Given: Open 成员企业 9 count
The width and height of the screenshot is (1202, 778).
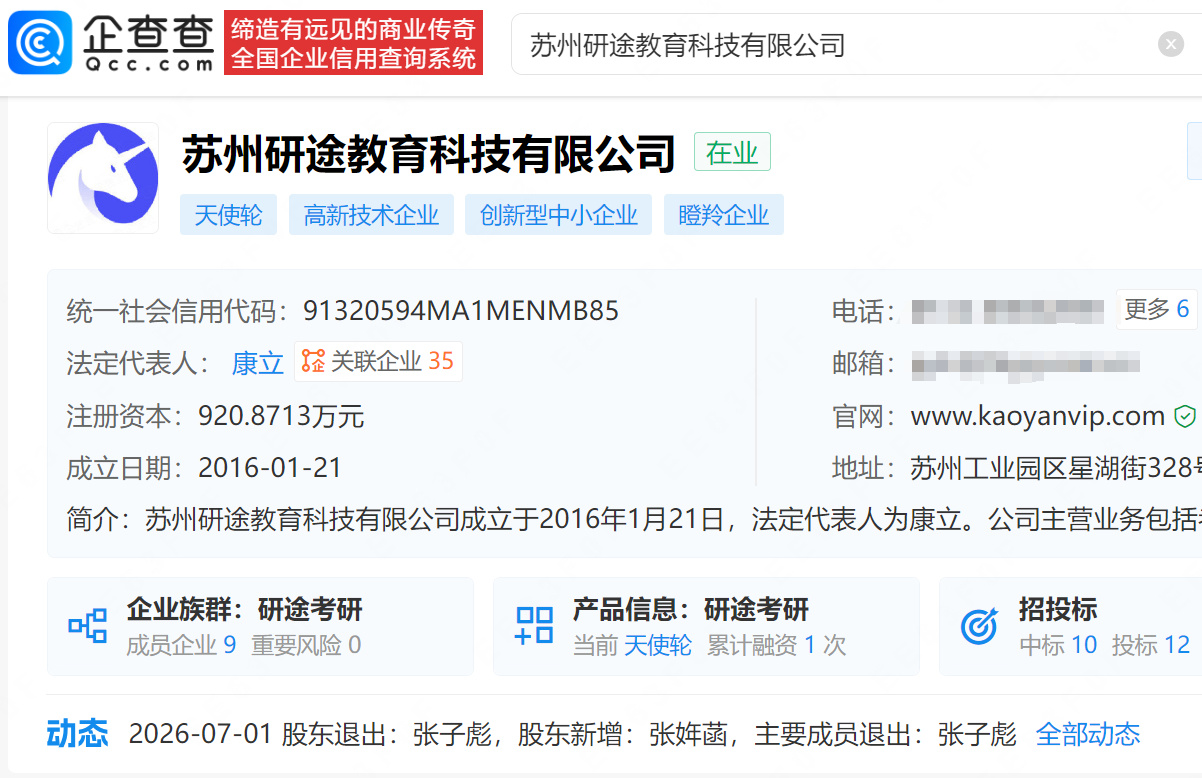Looking at the screenshot, I should 181,645.
